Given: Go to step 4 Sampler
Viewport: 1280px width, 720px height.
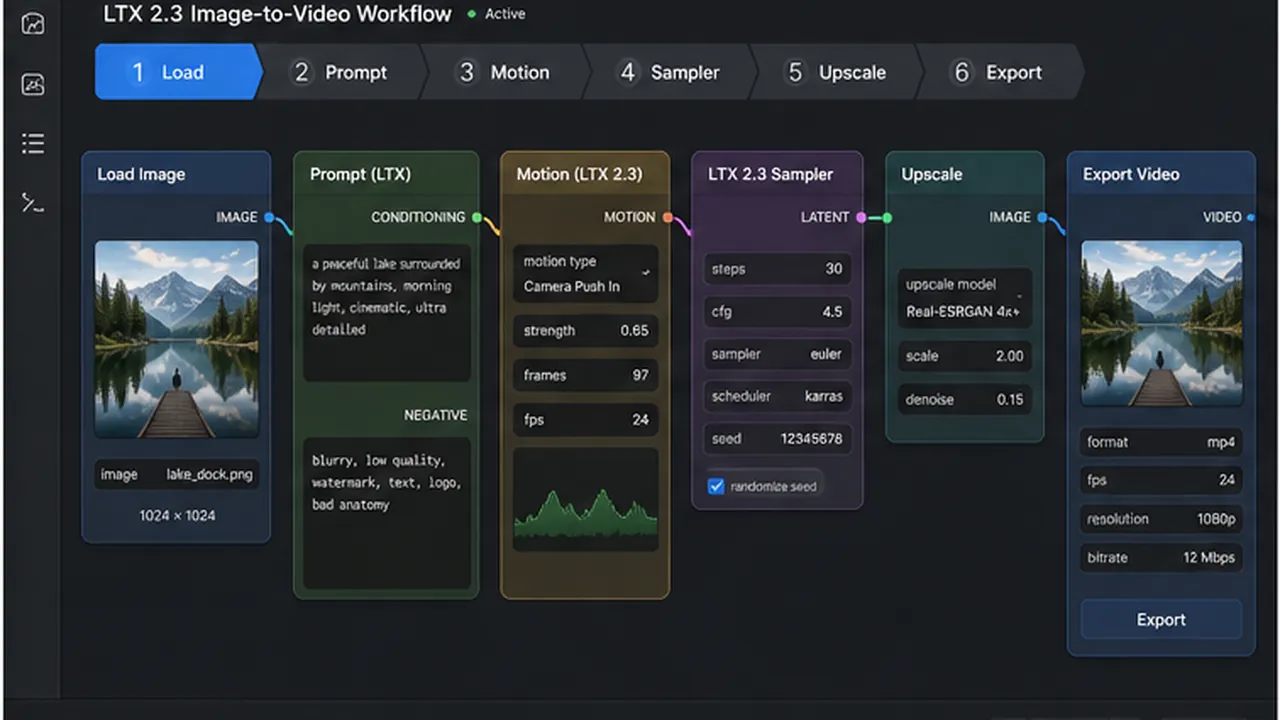Looking at the screenshot, I should [x=672, y=72].
